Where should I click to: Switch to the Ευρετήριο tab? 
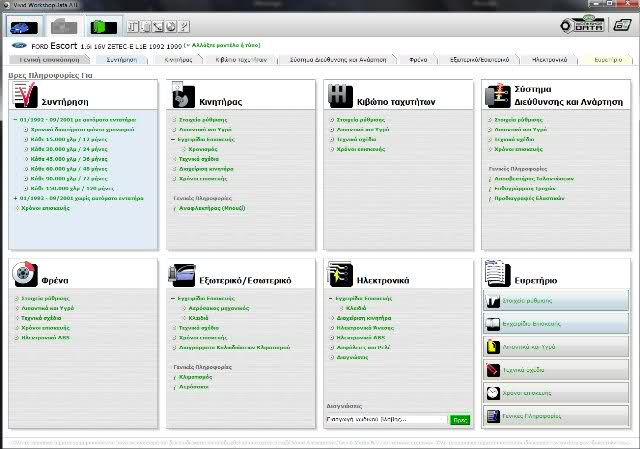point(608,60)
